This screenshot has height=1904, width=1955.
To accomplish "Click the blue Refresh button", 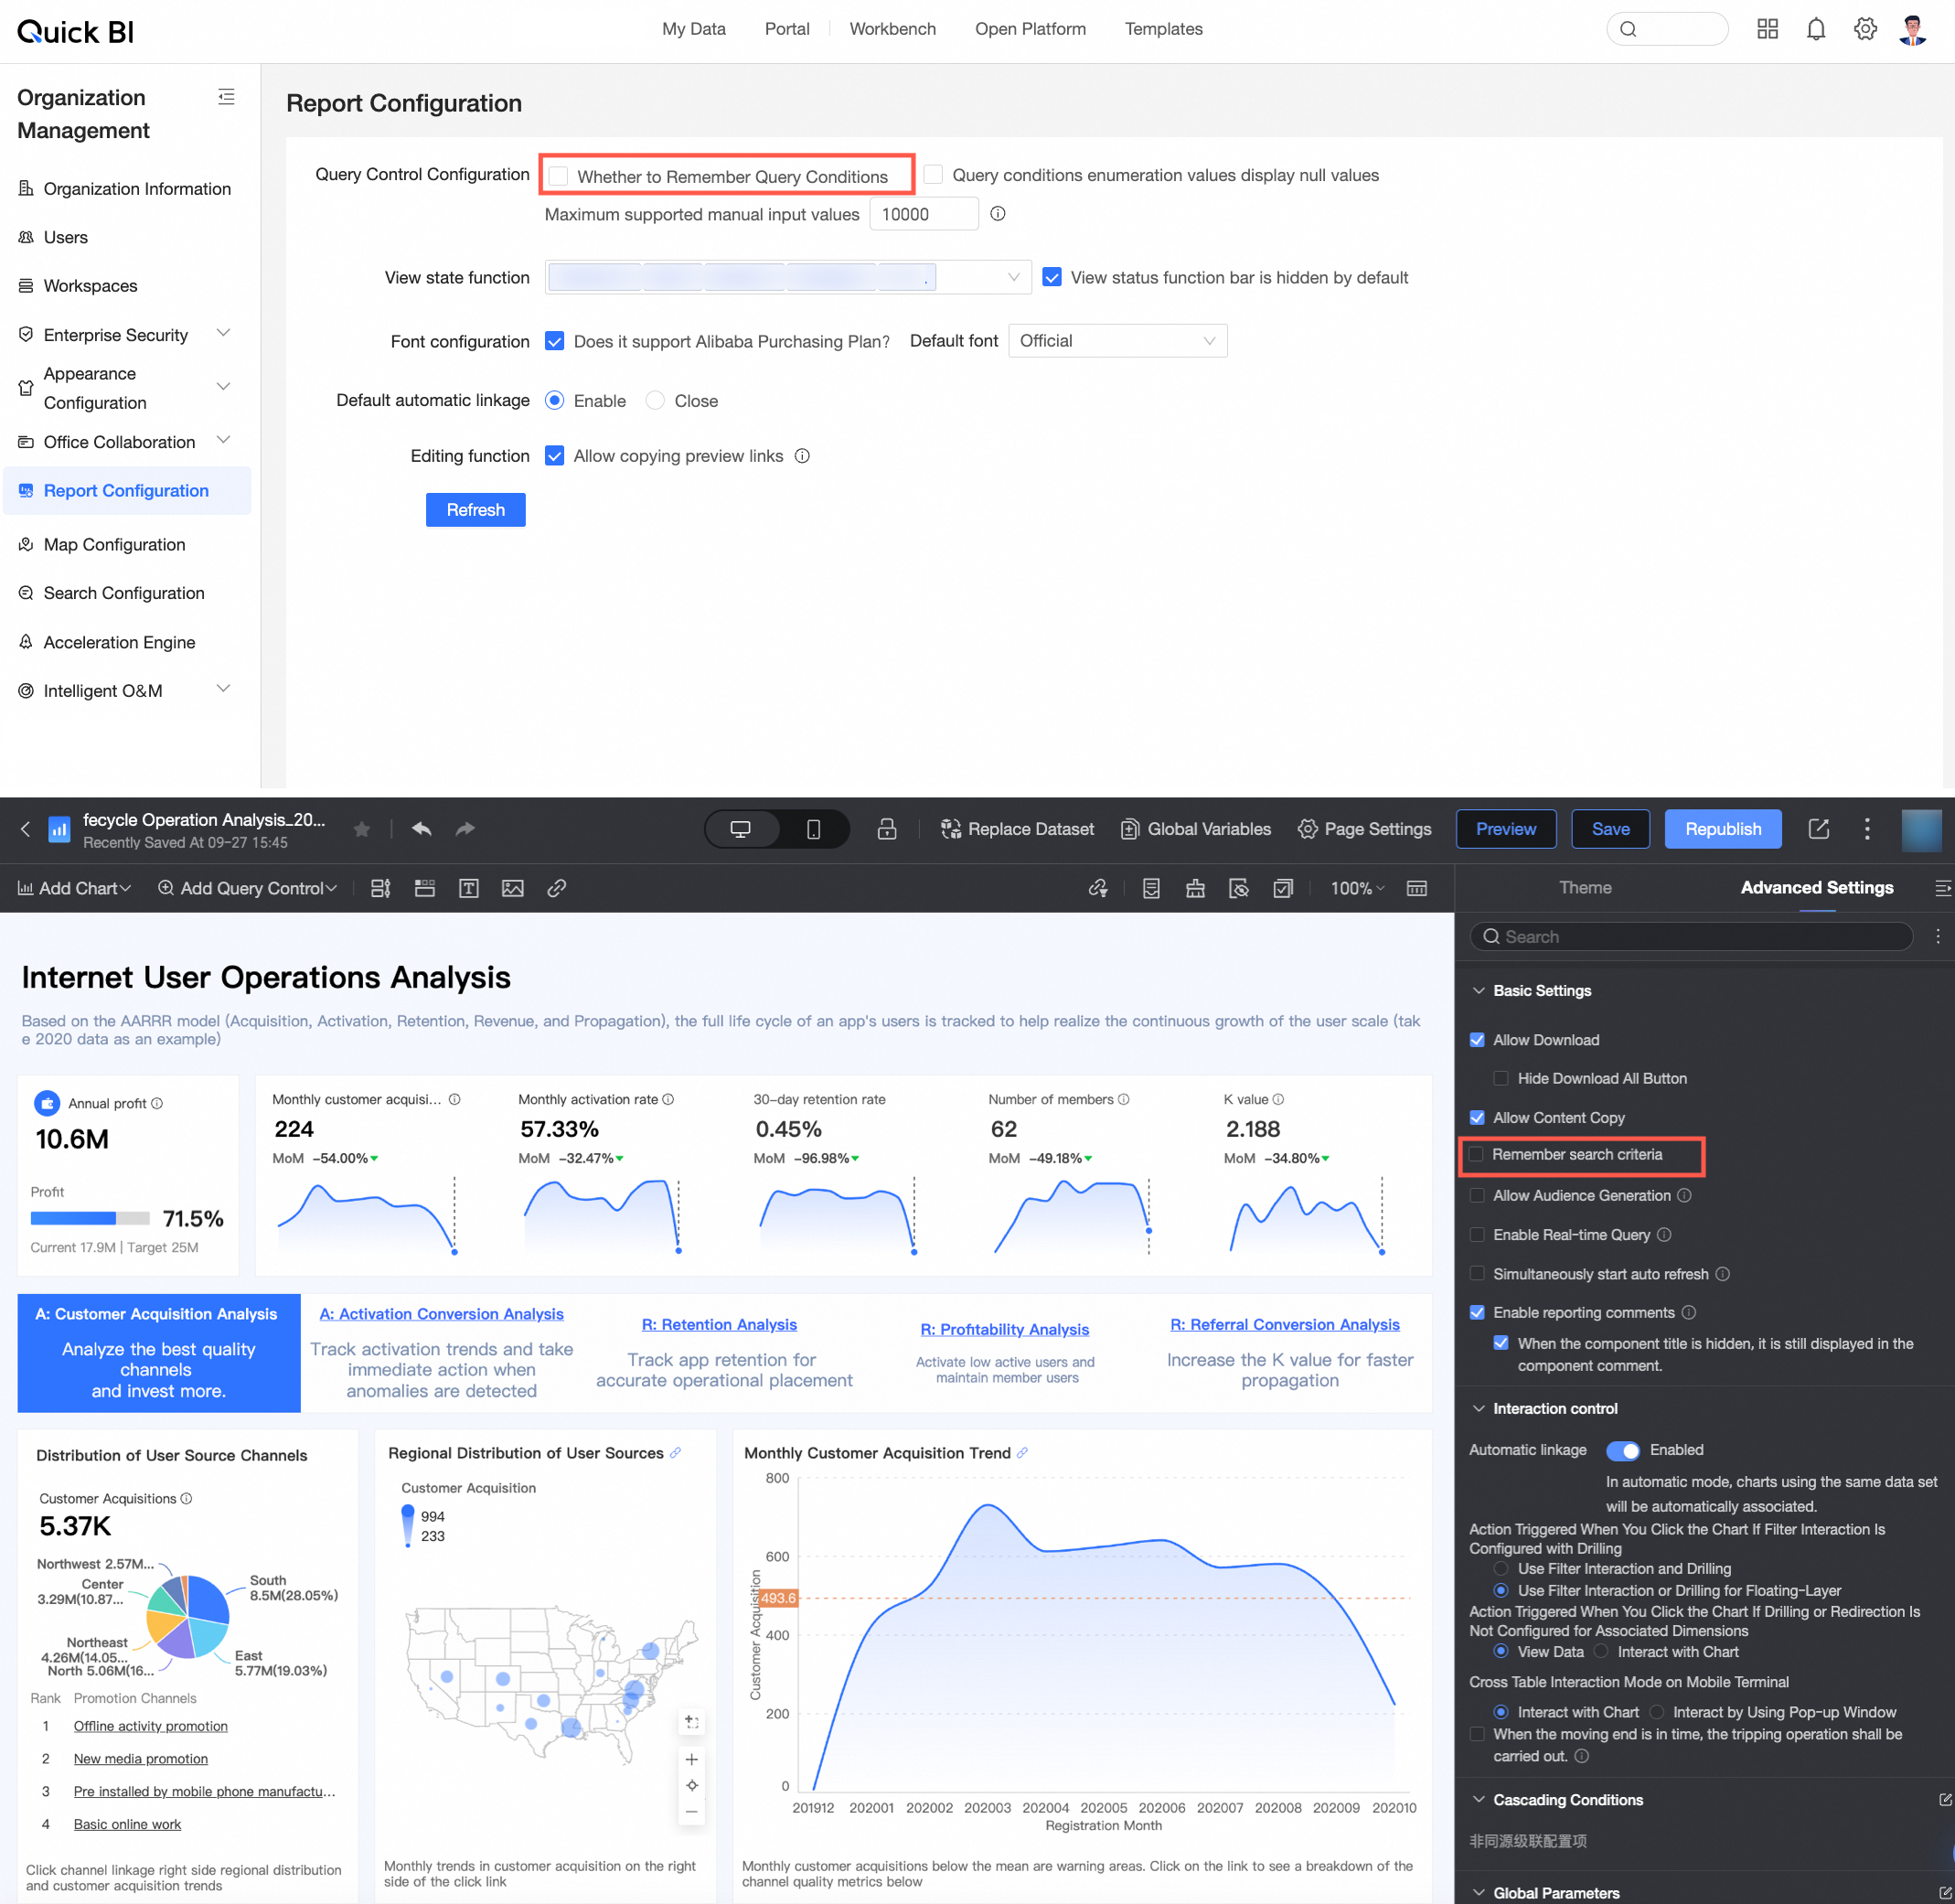I will [x=475, y=510].
